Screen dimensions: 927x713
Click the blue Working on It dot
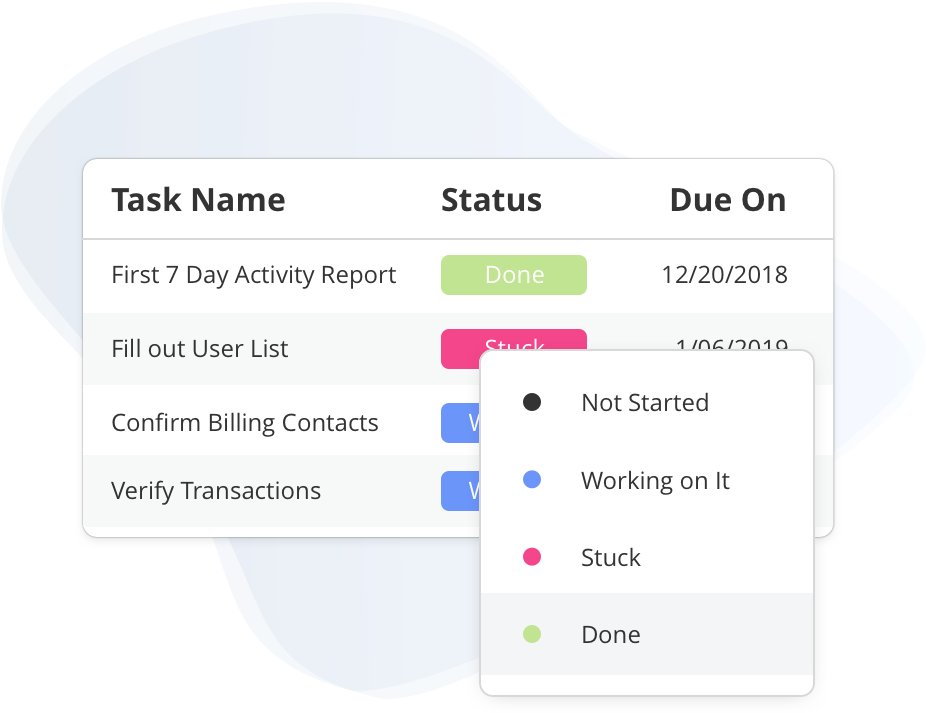tap(532, 480)
